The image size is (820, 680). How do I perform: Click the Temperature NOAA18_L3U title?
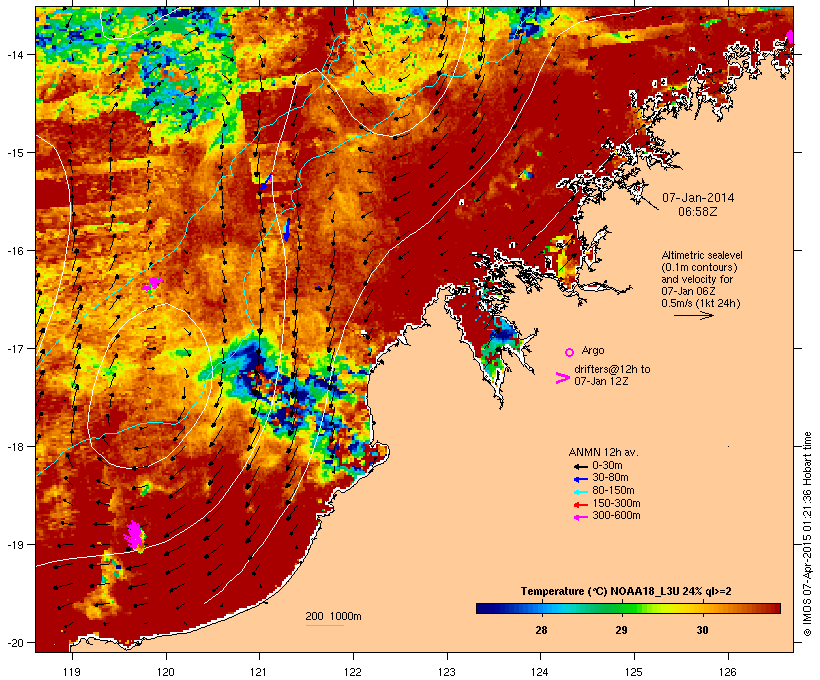[x=626, y=591]
